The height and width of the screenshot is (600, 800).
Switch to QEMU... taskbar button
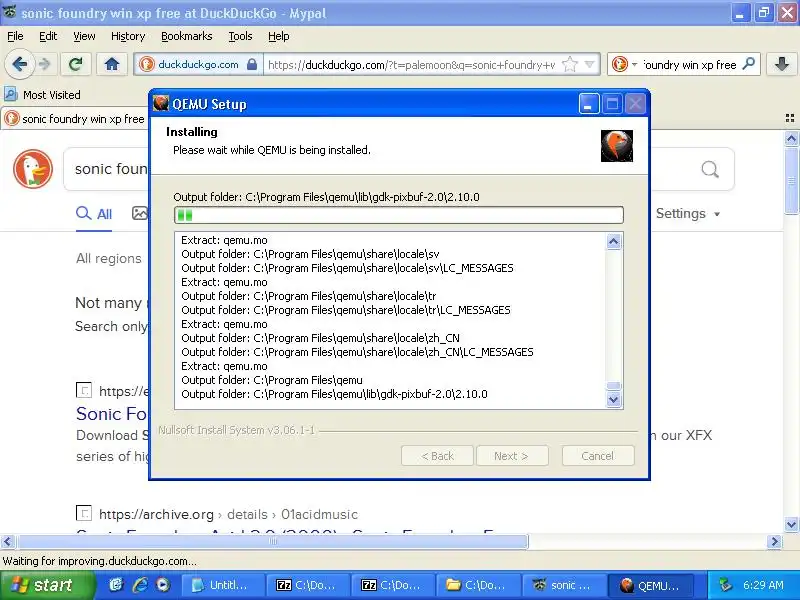[x=653, y=585]
